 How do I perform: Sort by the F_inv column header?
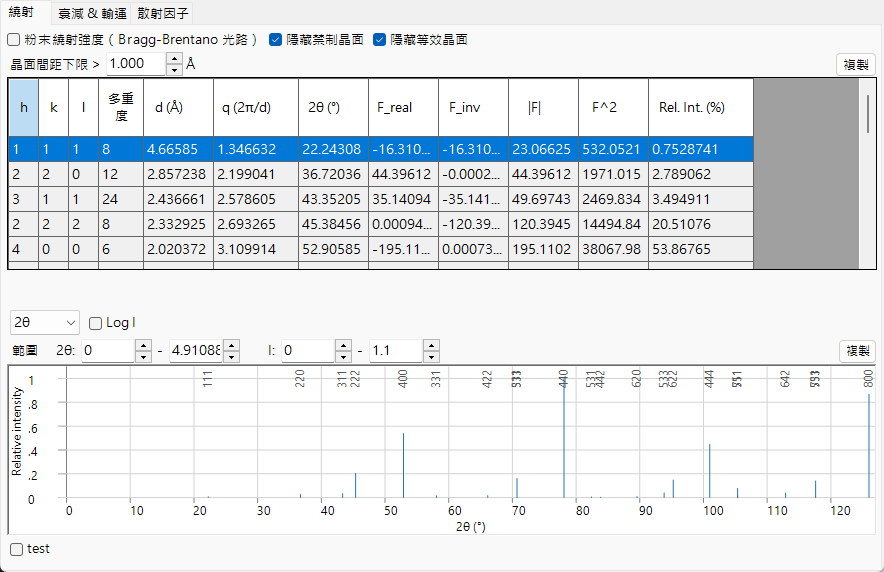point(473,107)
